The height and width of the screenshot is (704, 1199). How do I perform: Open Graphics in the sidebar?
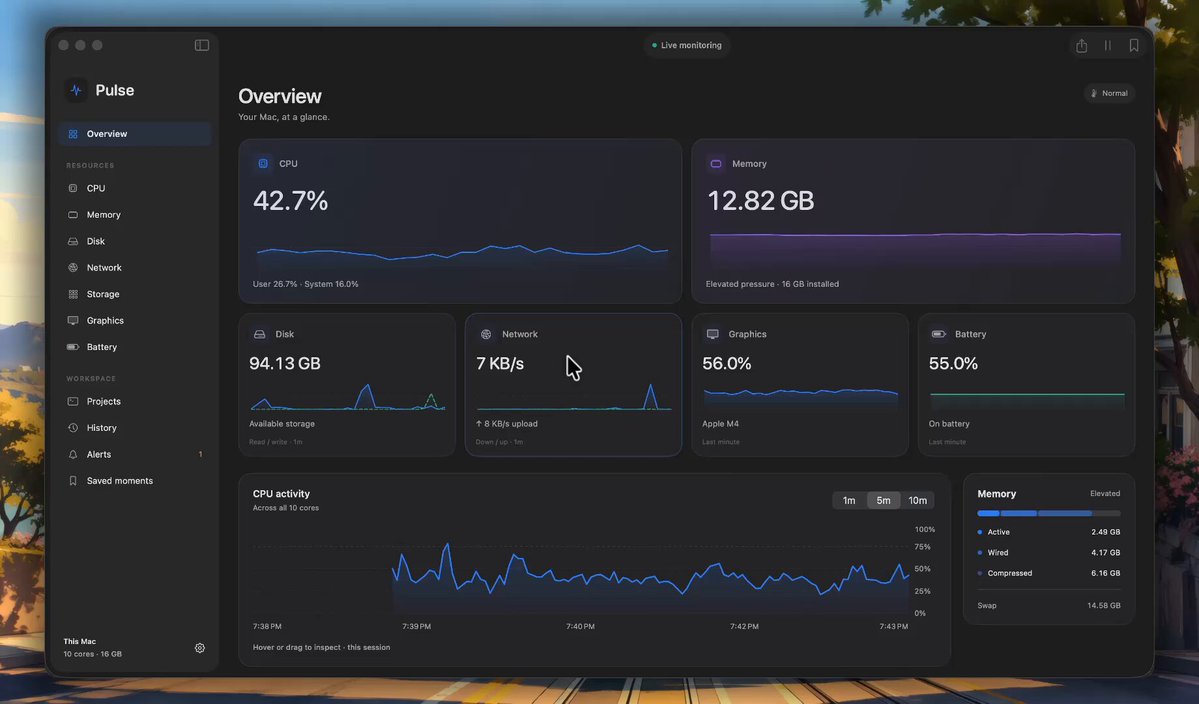point(135,320)
